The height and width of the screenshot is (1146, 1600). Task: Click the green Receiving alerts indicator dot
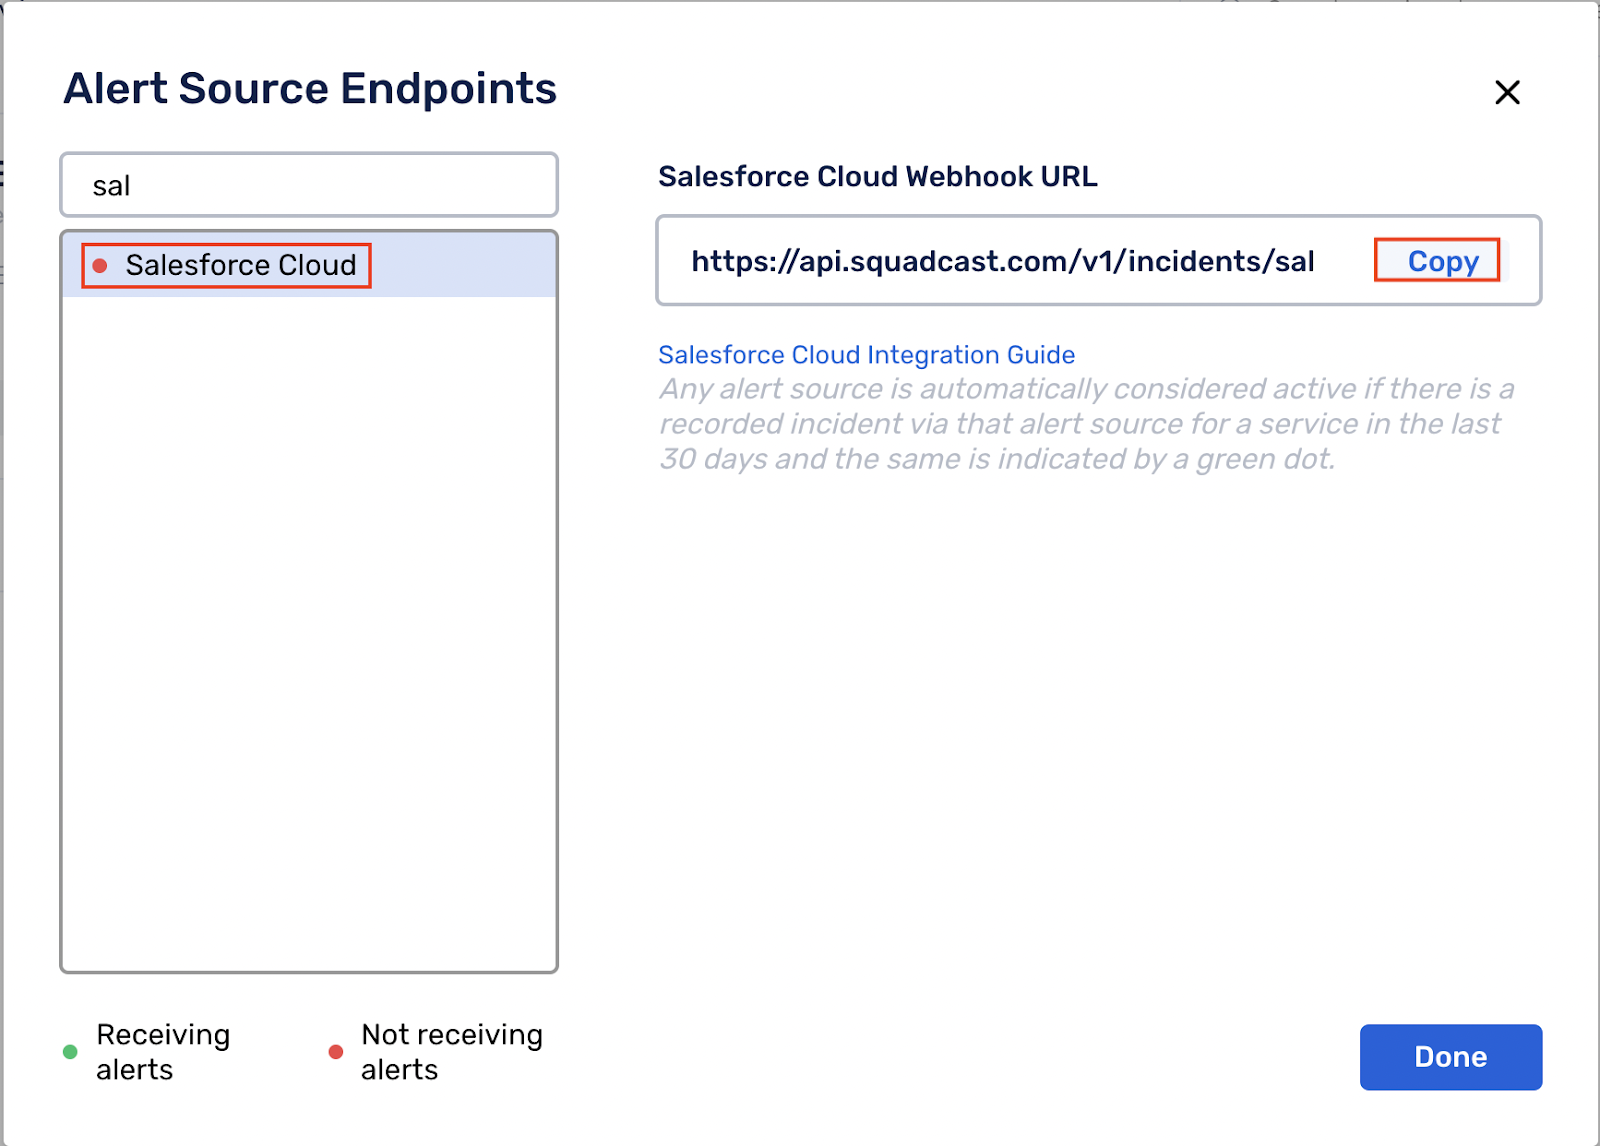click(70, 1052)
